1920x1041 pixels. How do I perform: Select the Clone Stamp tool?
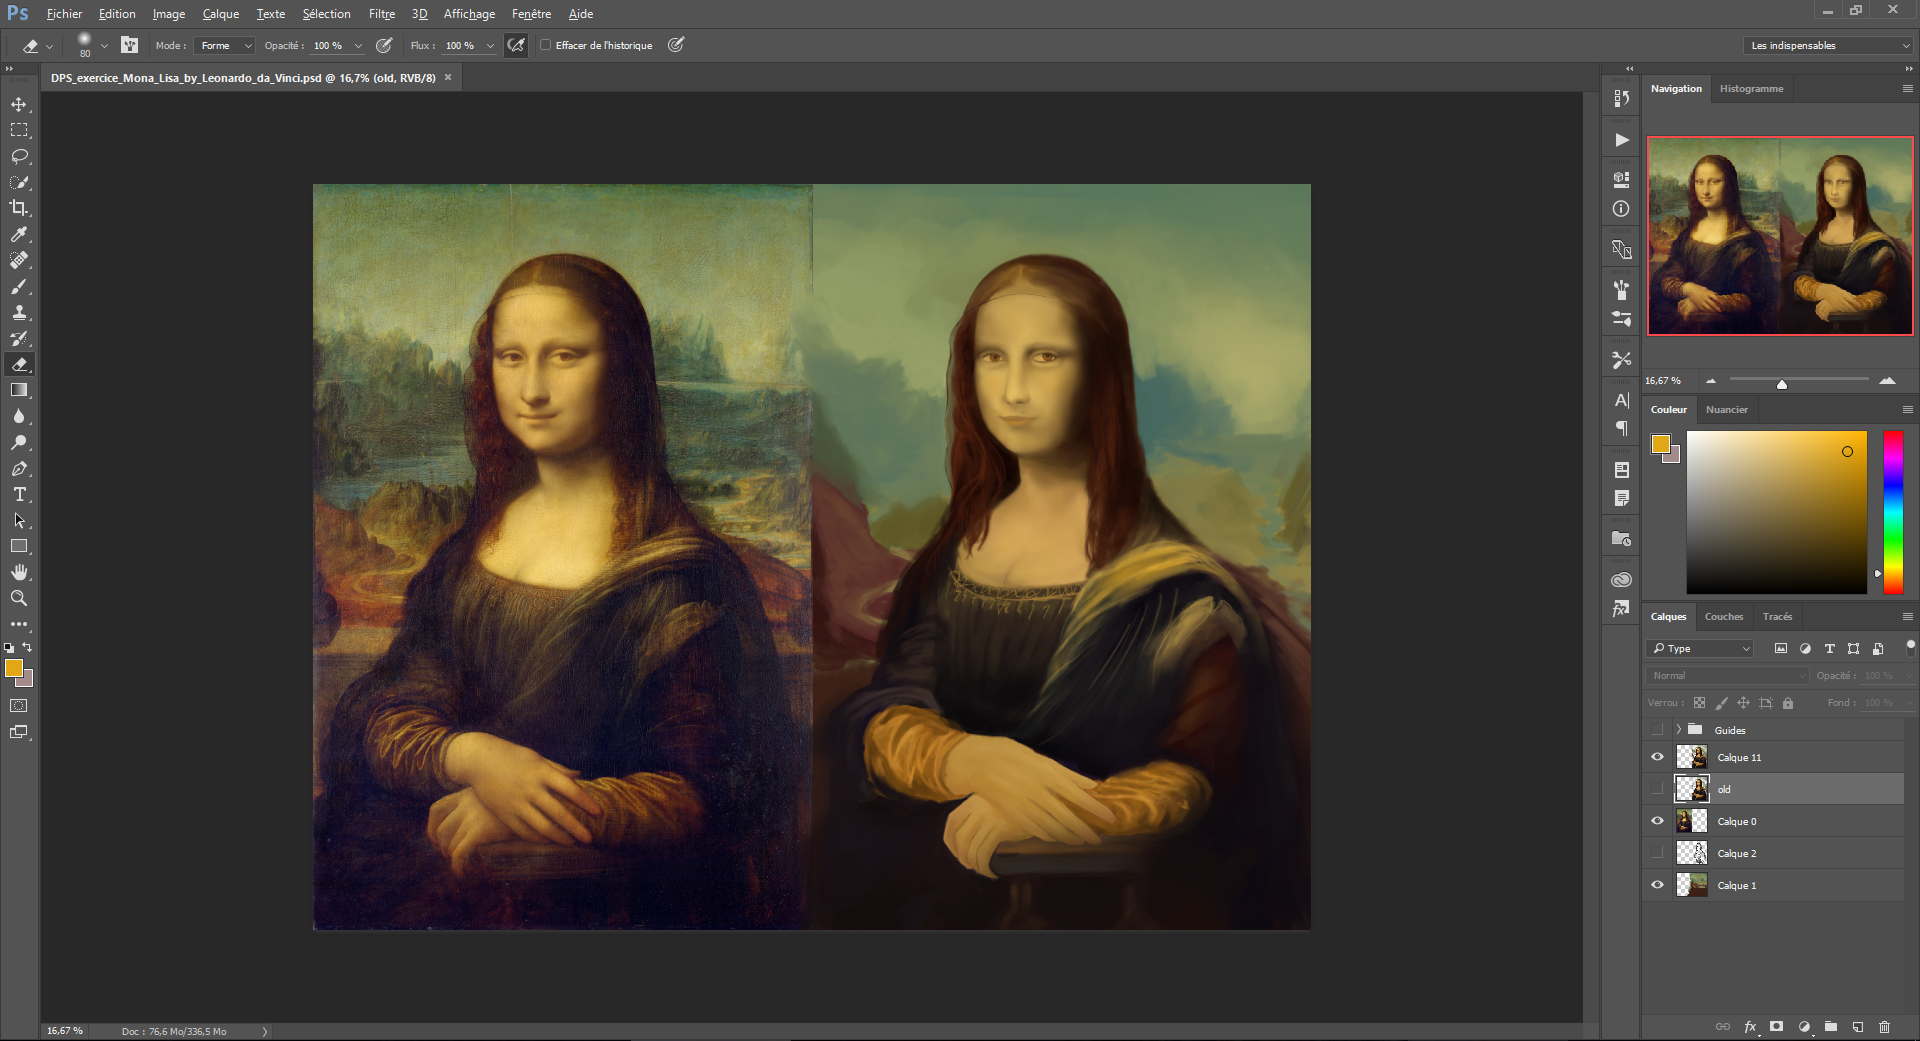19,313
